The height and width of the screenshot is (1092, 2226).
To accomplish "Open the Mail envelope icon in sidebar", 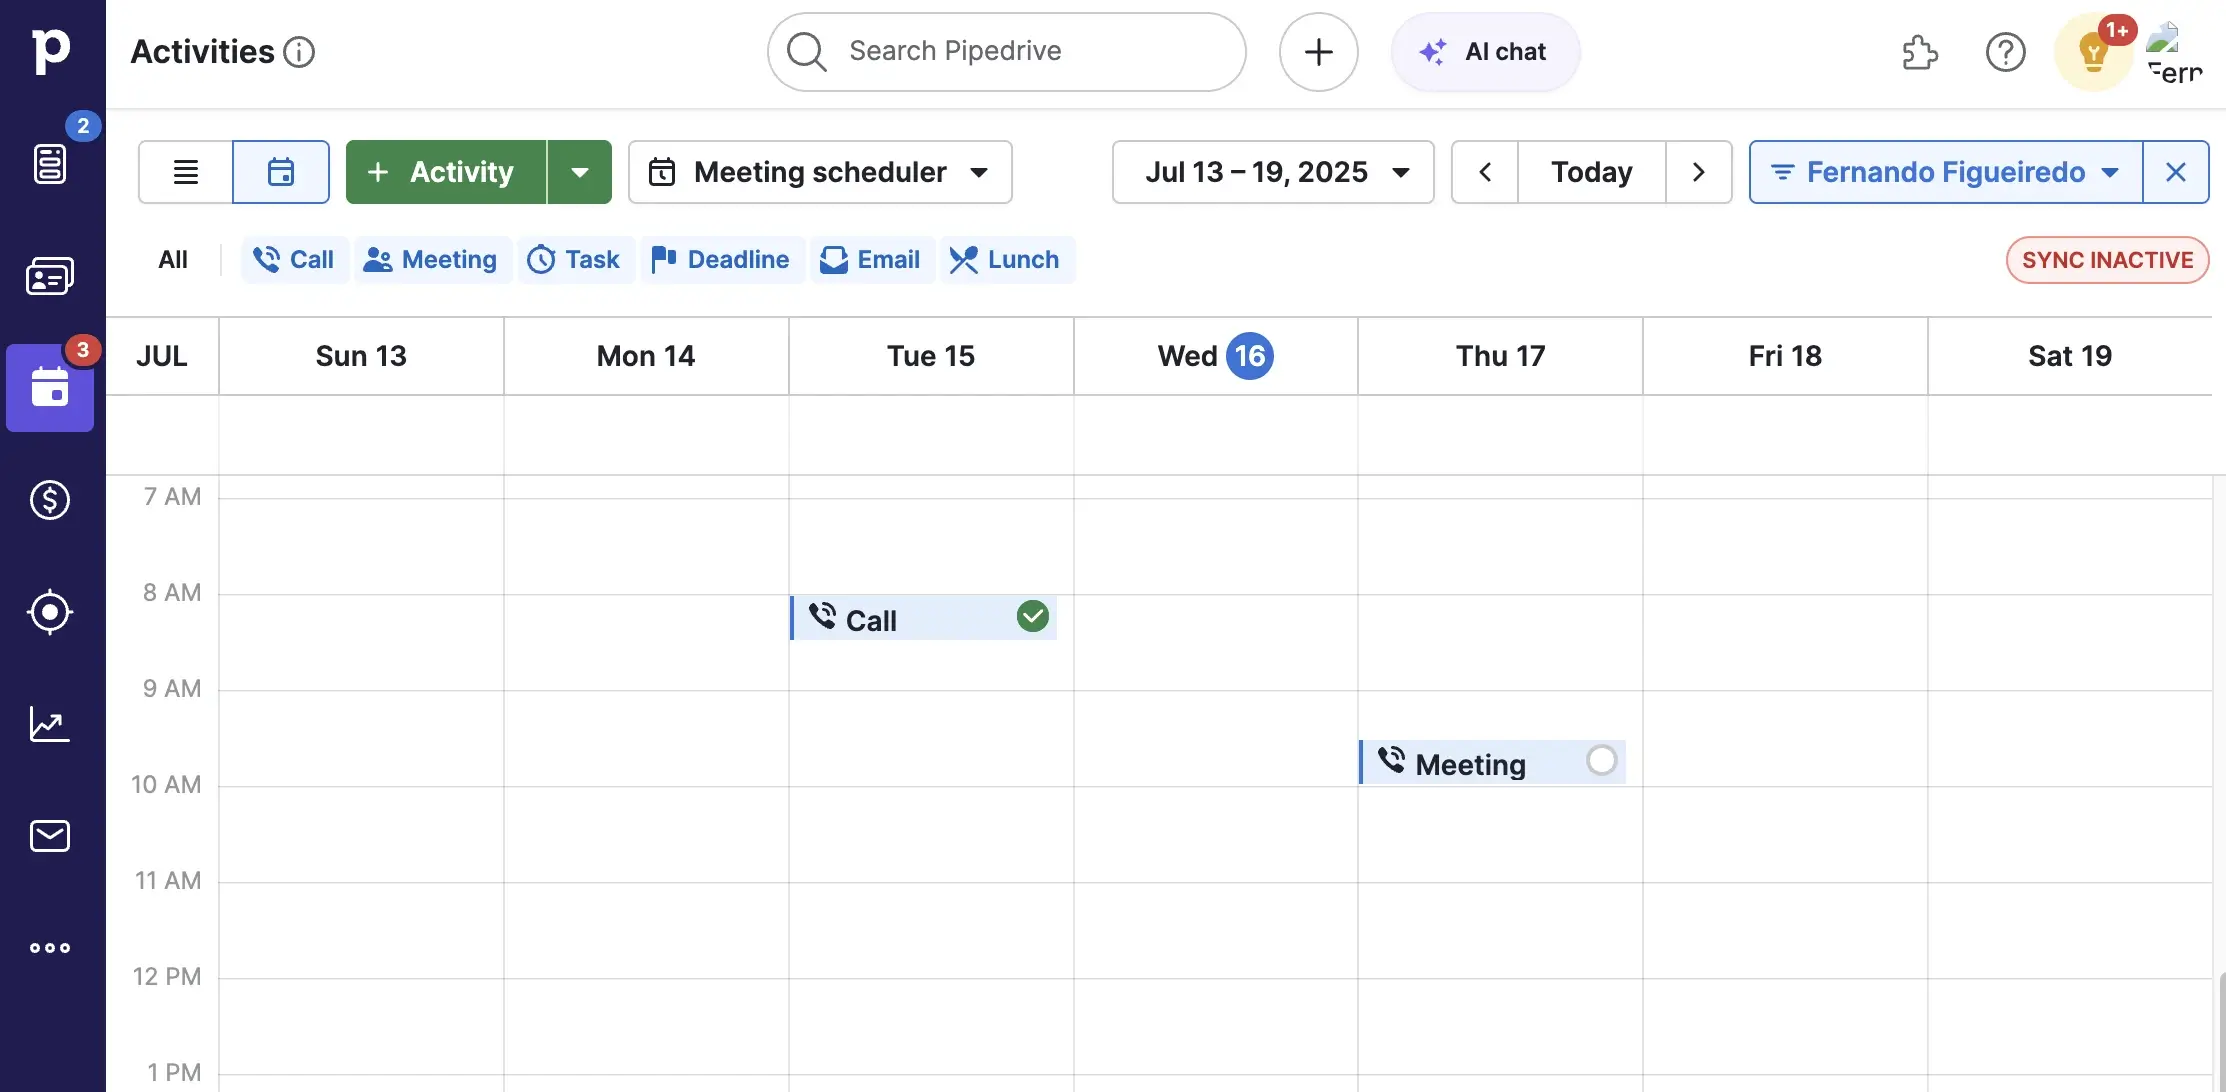I will pyautogui.click(x=50, y=836).
